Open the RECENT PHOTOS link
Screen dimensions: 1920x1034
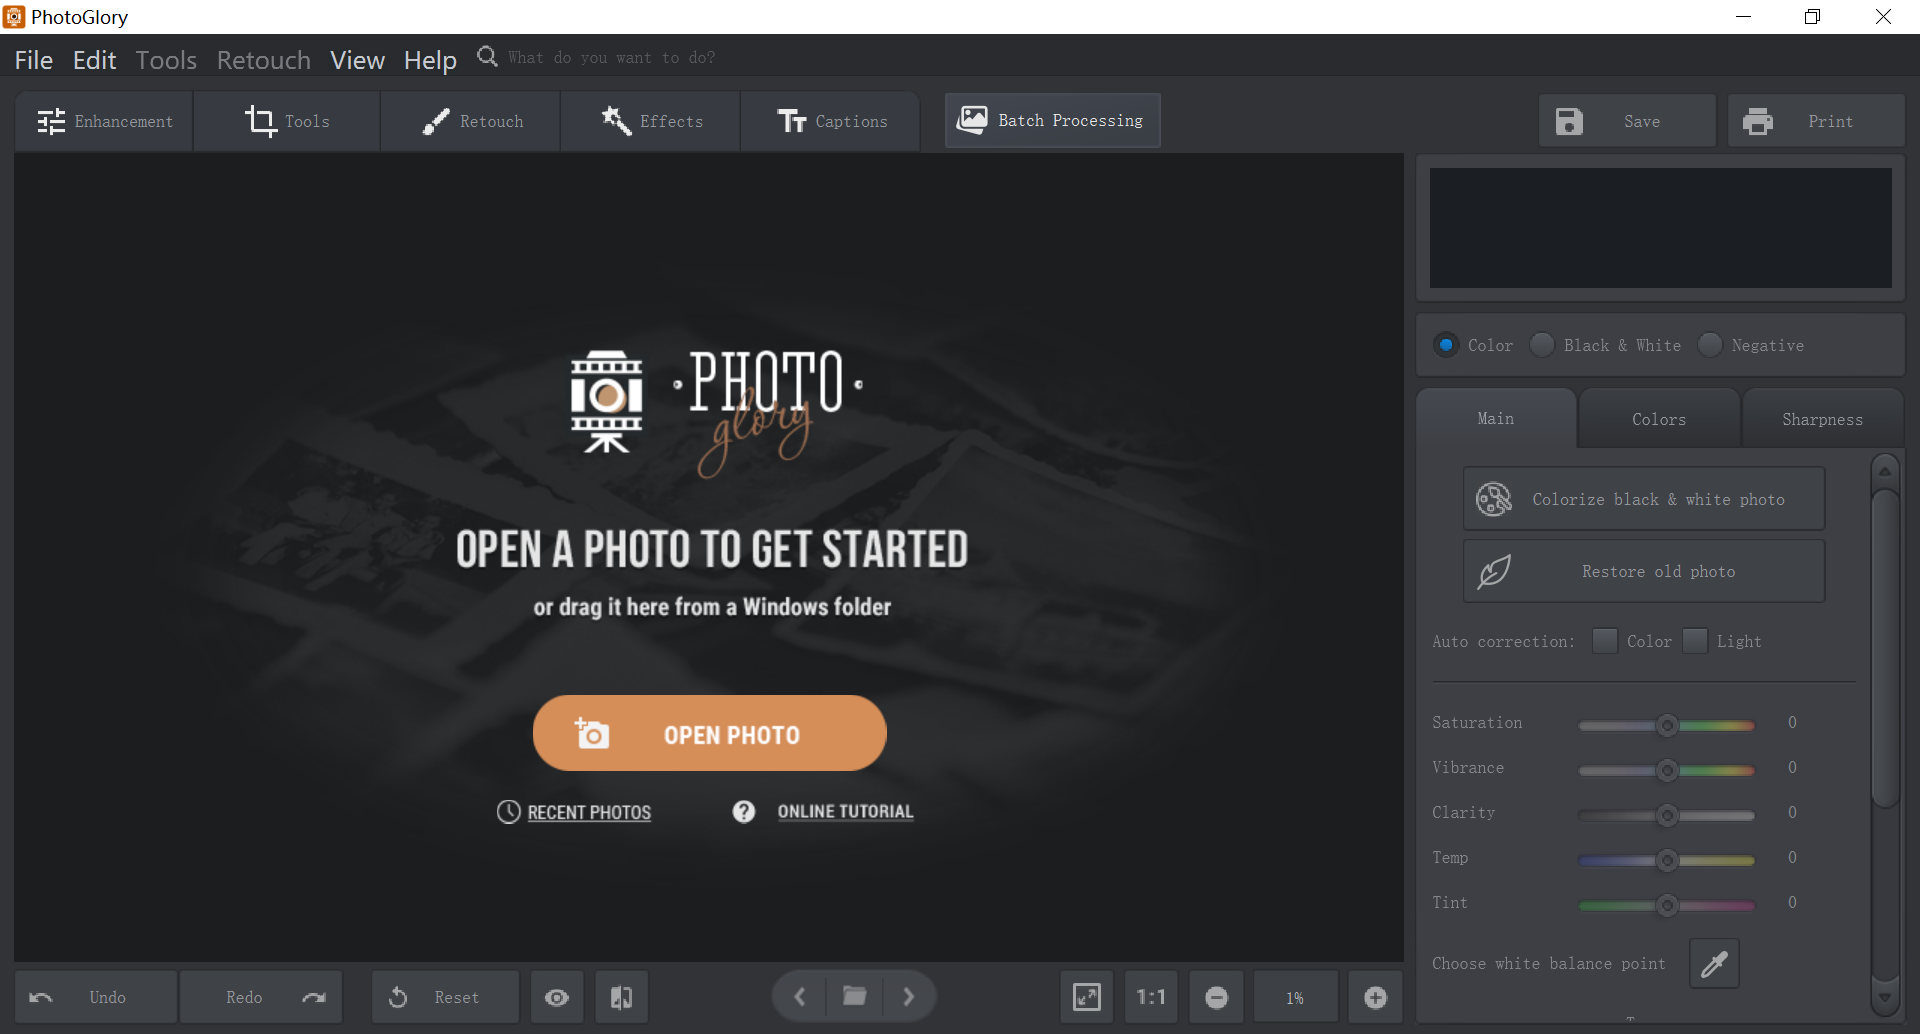pyautogui.click(x=589, y=812)
